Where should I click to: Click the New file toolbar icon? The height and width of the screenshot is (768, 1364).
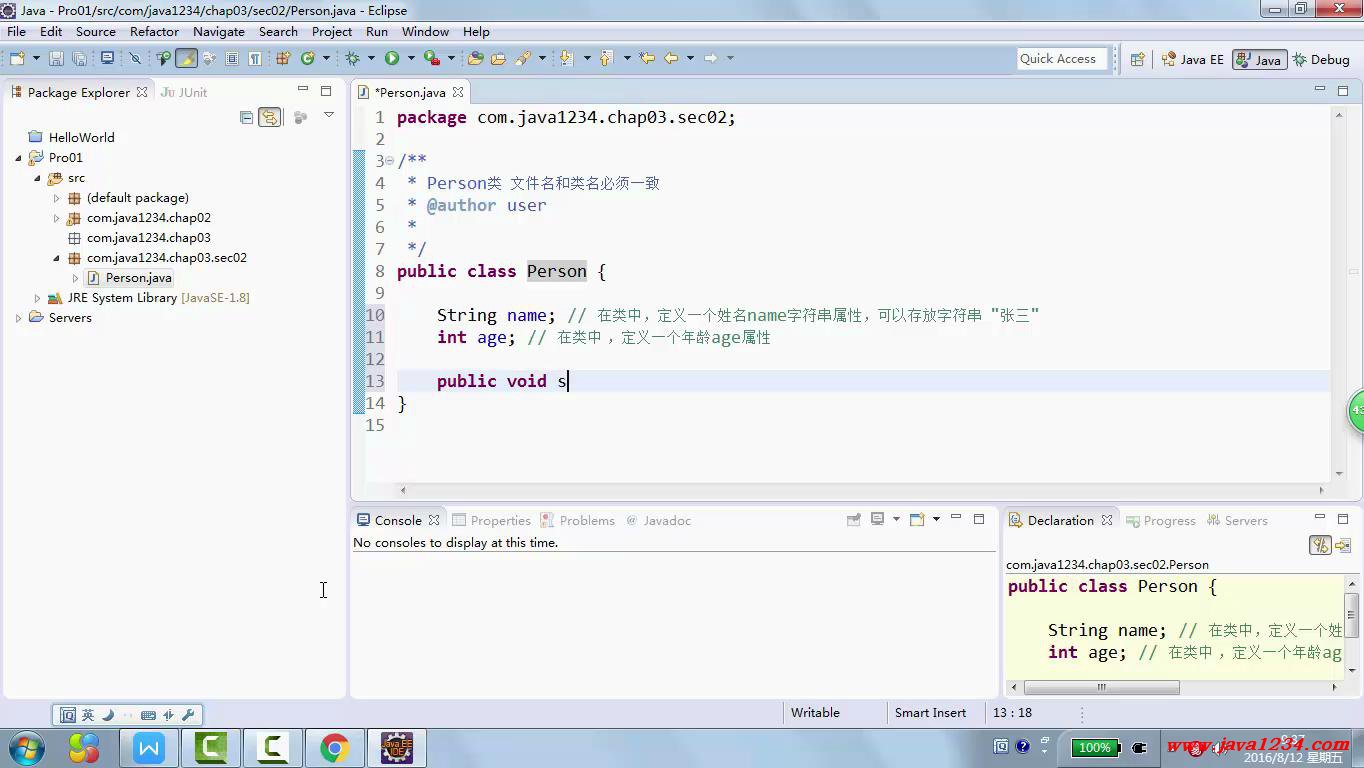pos(17,59)
